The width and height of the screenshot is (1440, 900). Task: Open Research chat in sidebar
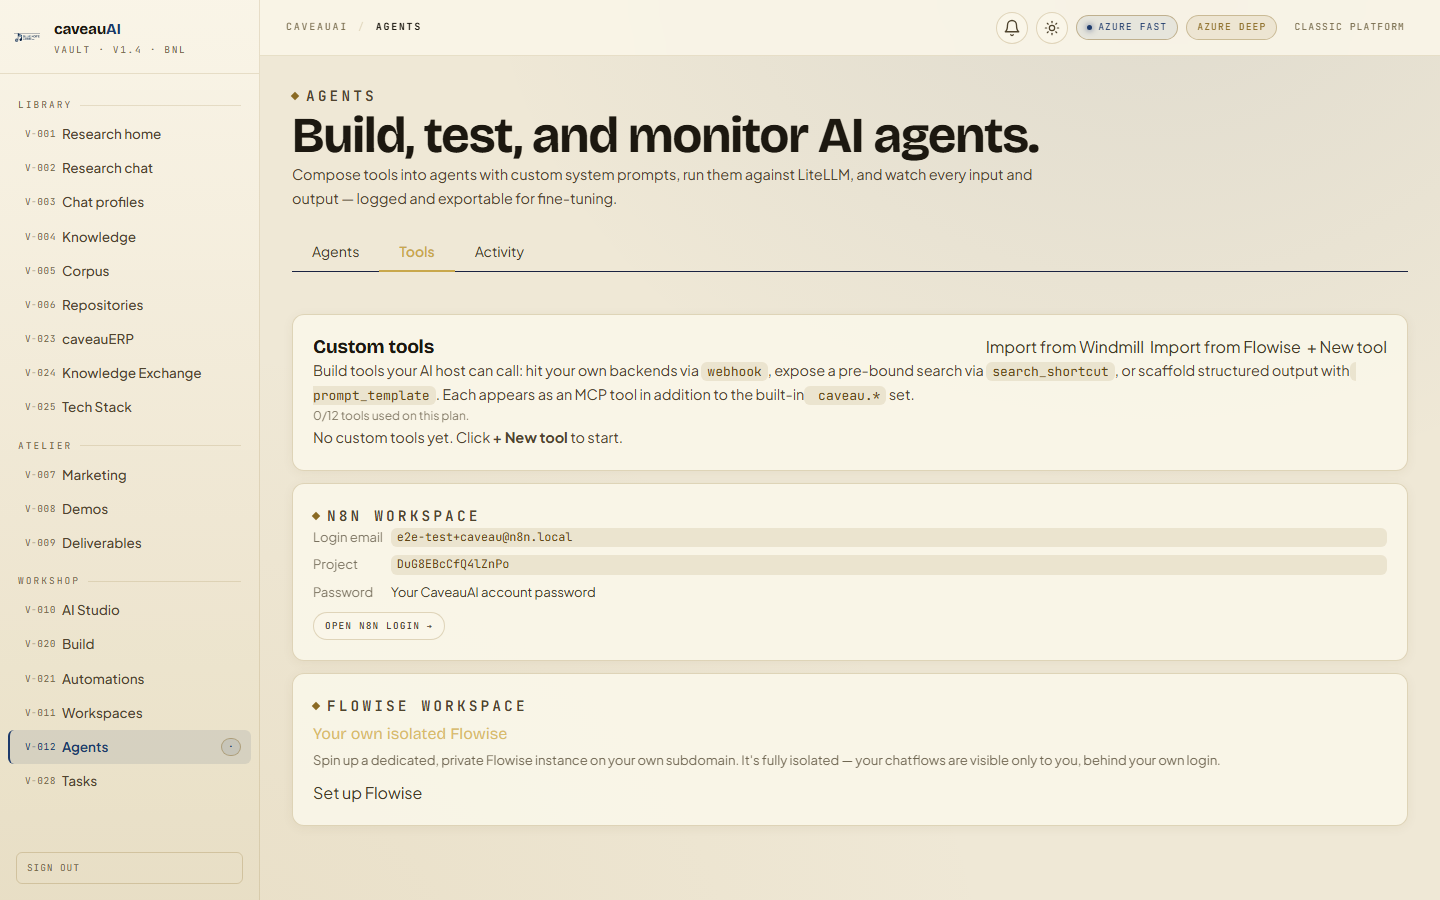tap(129, 168)
